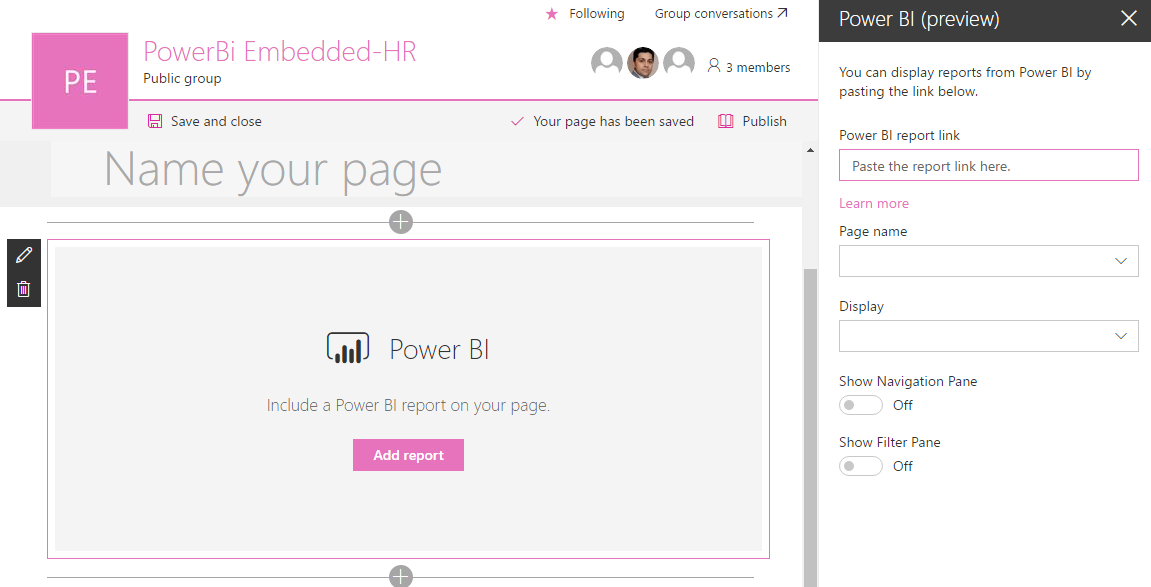Click the Name your page title field

point(426,169)
